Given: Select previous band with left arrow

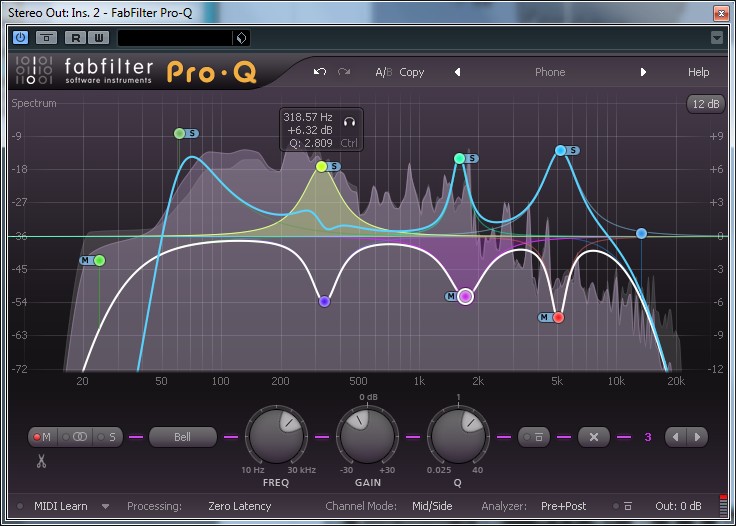Looking at the screenshot, I should point(676,437).
